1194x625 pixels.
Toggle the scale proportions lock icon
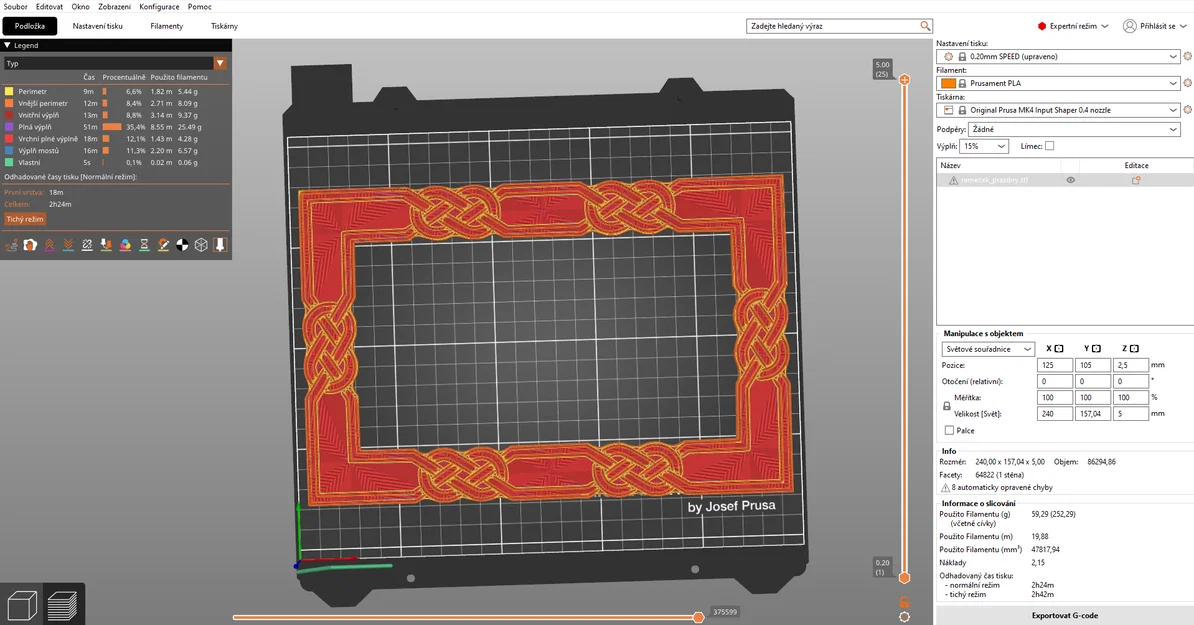[947, 406]
